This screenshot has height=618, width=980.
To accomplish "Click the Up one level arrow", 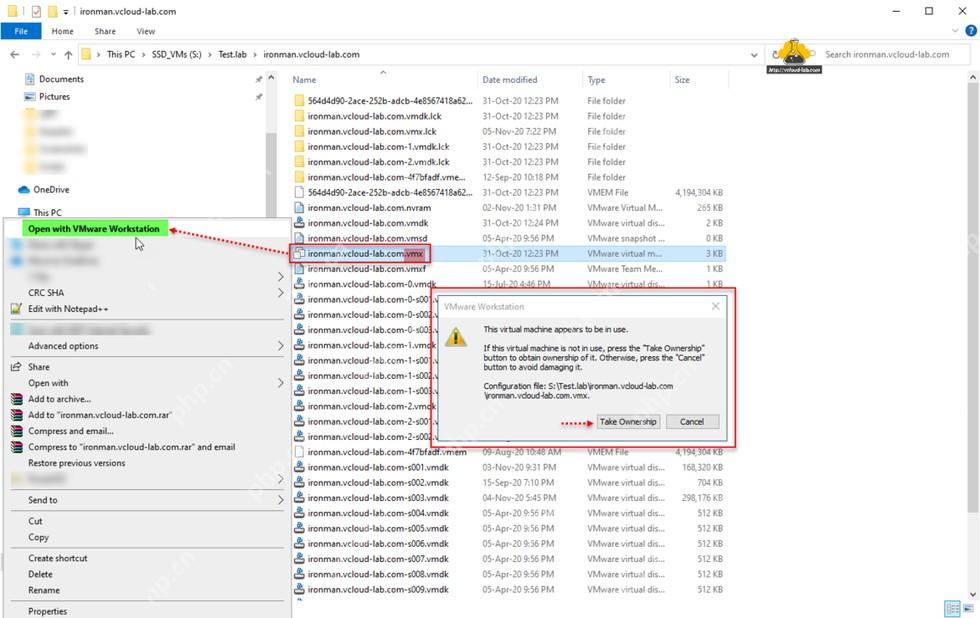I will [68, 54].
